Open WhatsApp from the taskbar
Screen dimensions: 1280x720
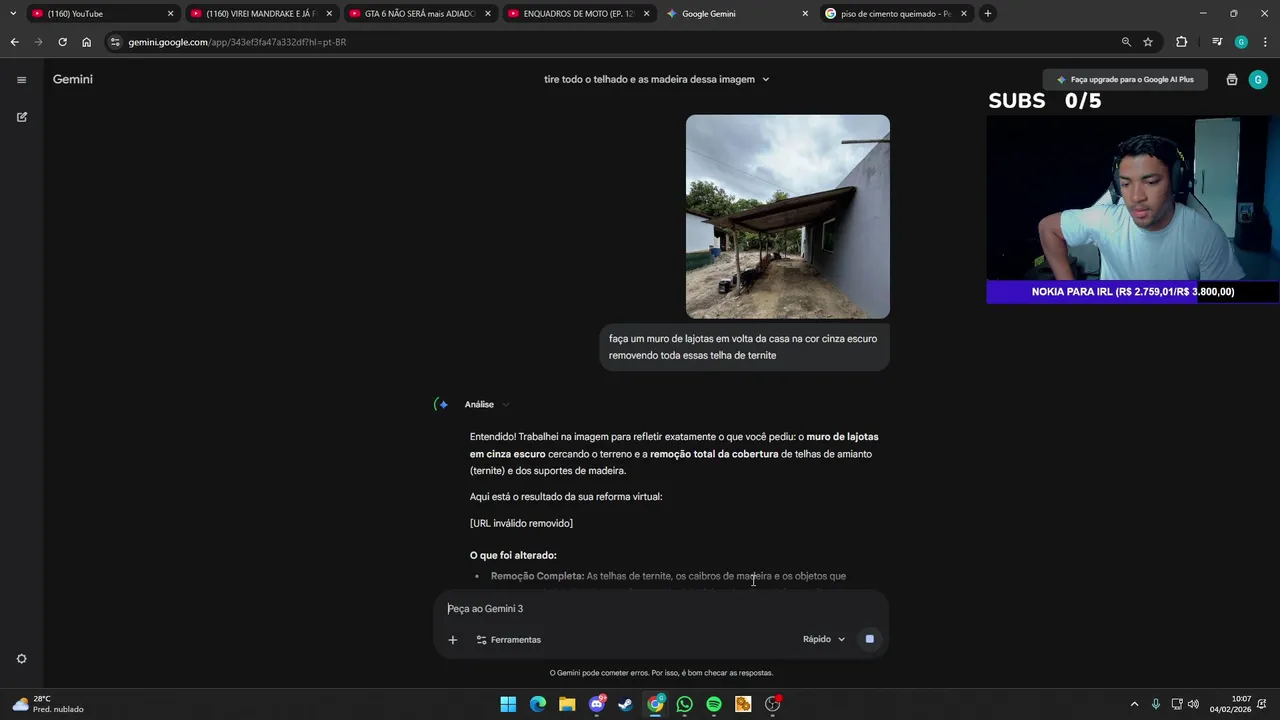pyautogui.click(x=684, y=704)
